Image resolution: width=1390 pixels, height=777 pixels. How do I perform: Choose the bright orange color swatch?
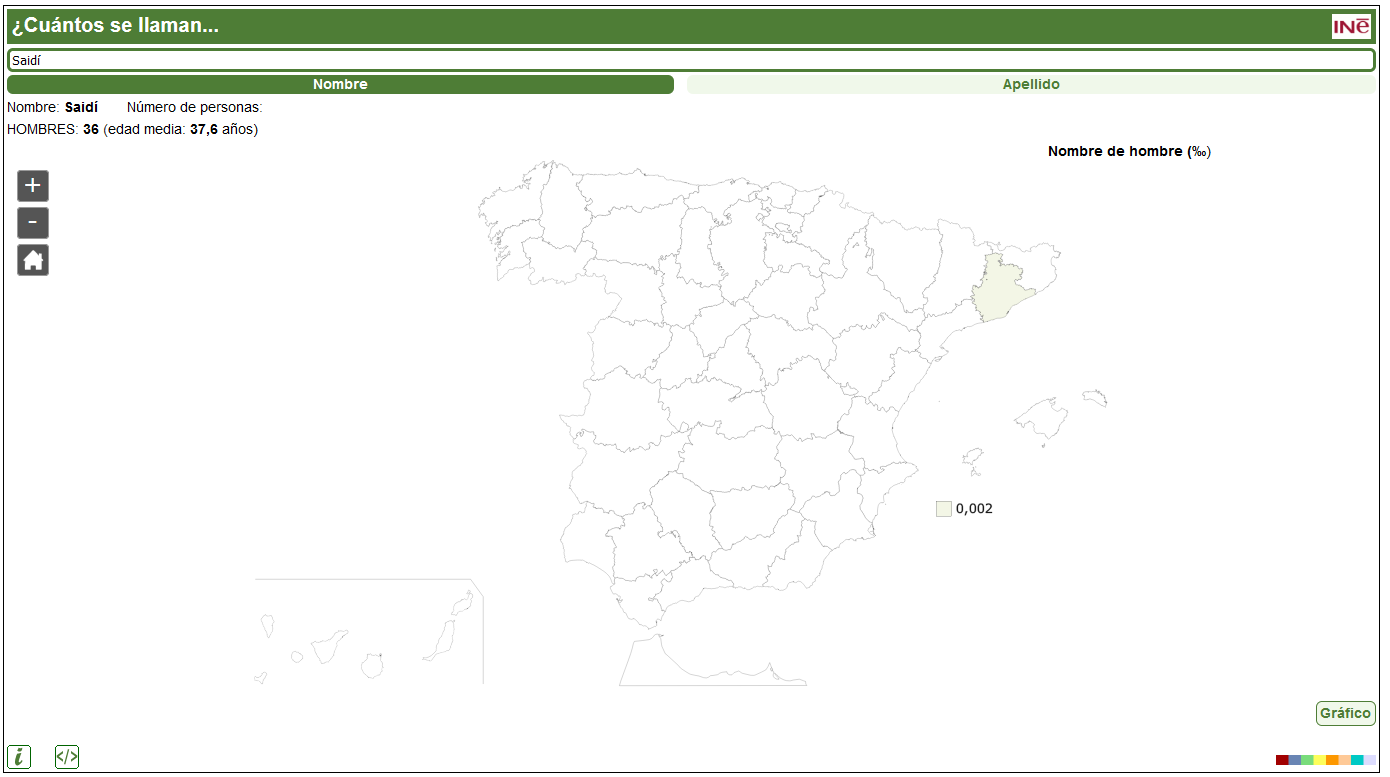click(1332, 760)
